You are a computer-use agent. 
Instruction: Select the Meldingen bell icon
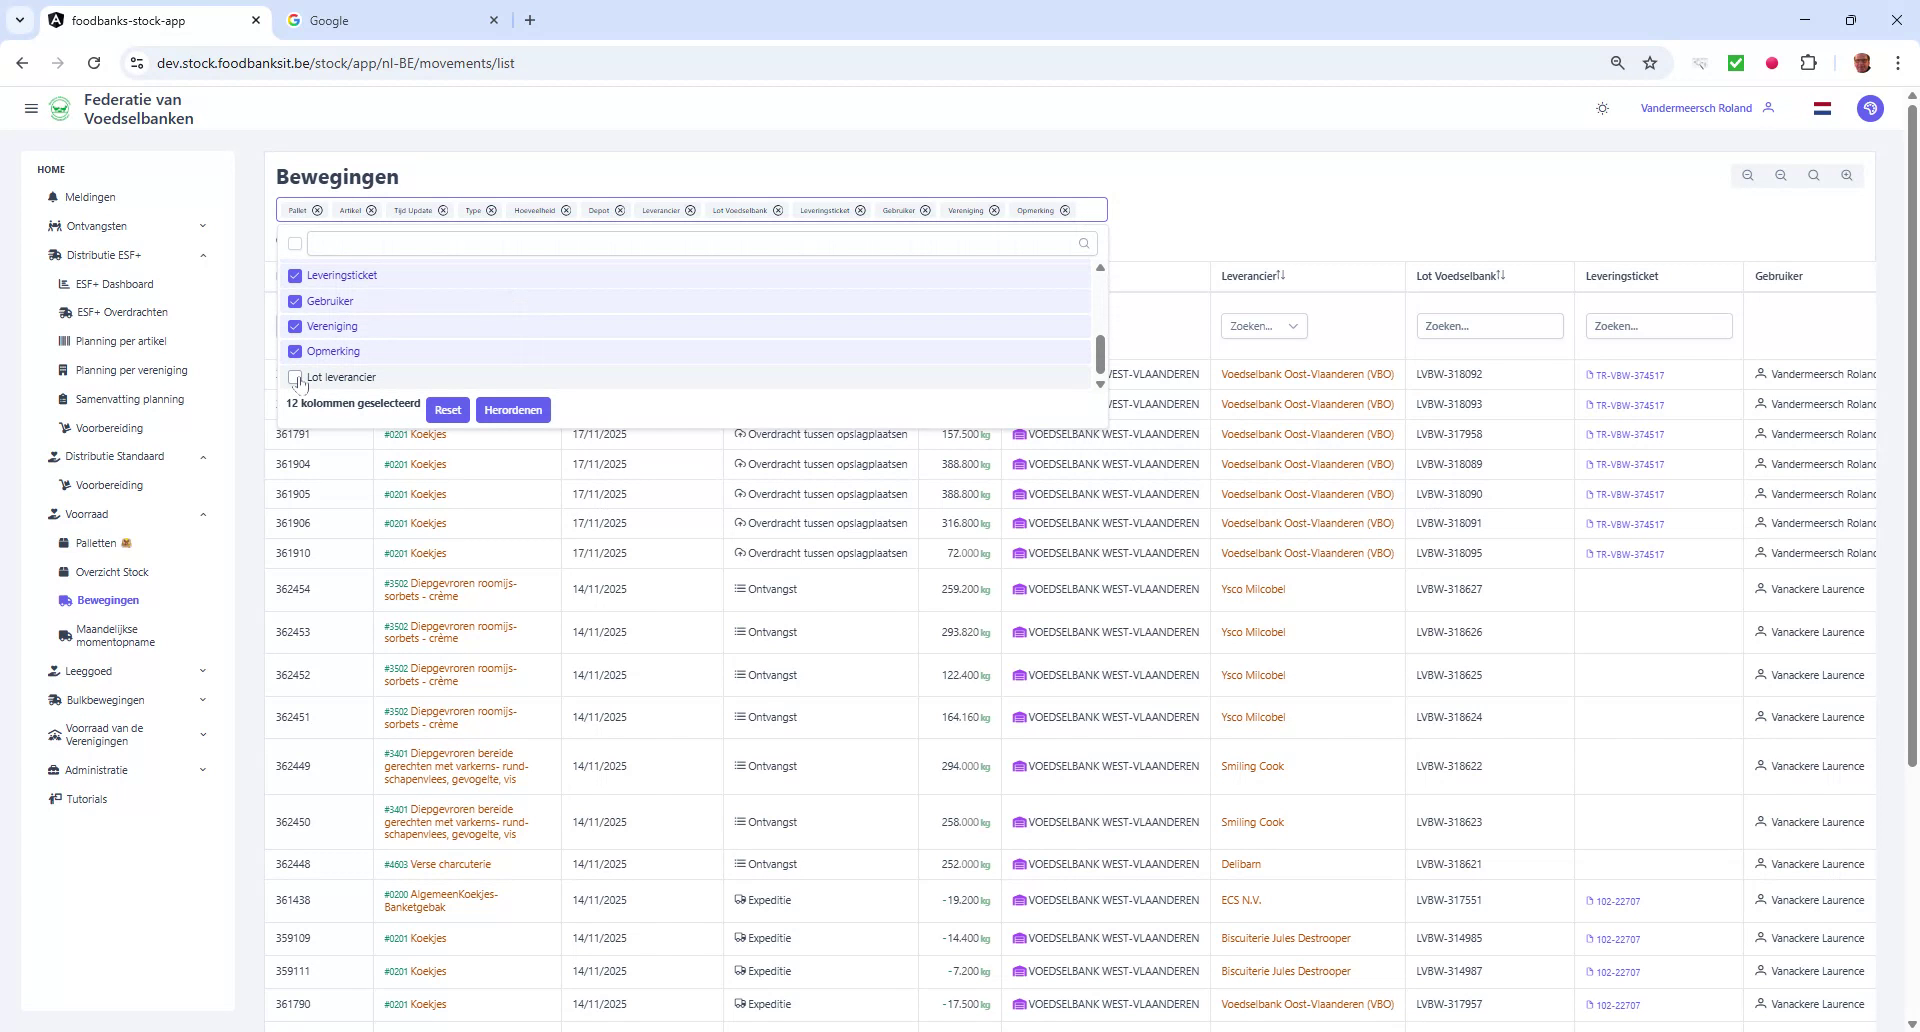click(53, 197)
